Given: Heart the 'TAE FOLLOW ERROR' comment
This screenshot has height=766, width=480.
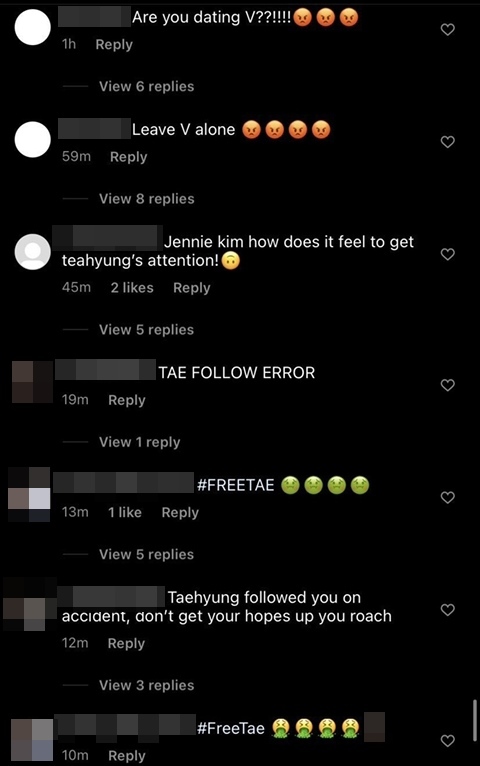Looking at the screenshot, I should pyautogui.click(x=448, y=385).
